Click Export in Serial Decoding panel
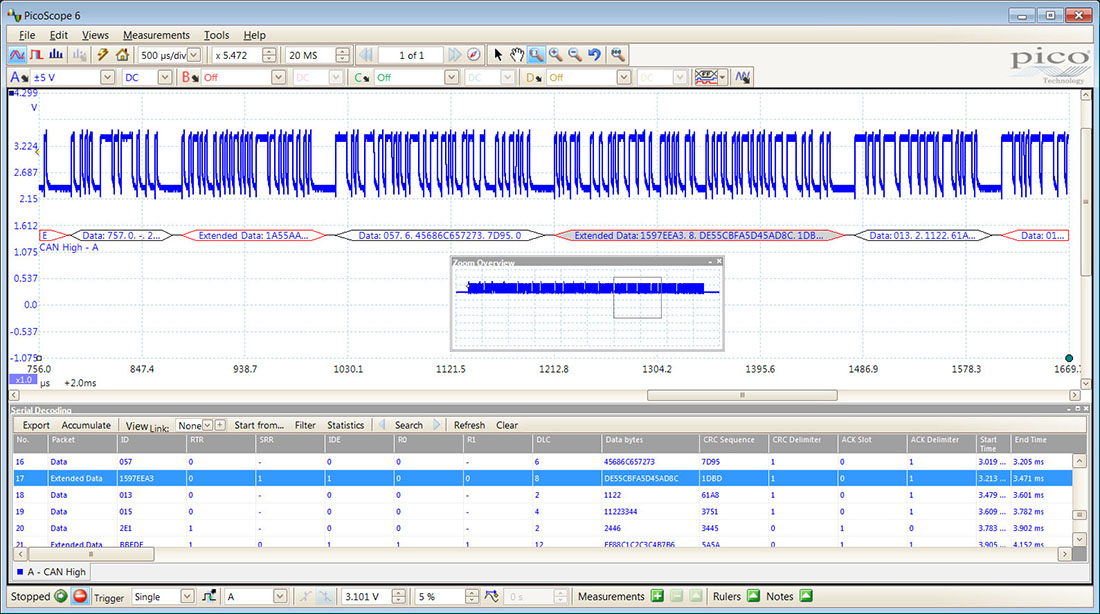1100x614 pixels. (x=36, y=425)
